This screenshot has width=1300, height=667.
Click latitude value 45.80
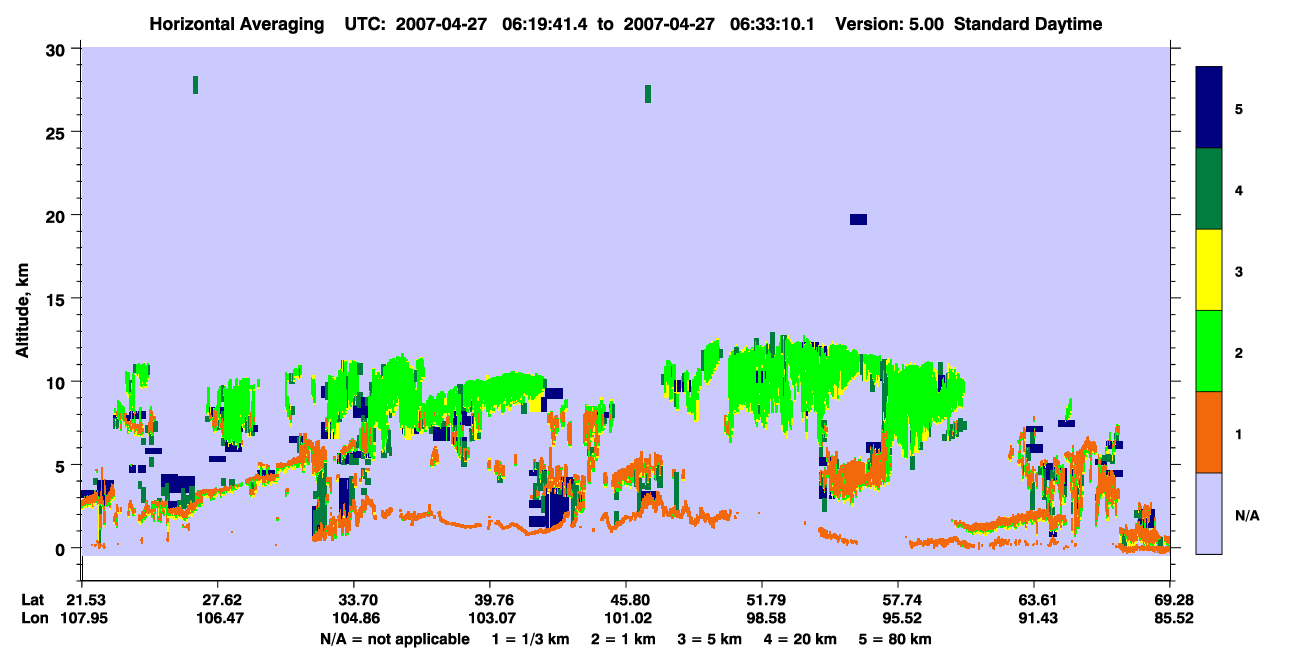(x=626, y=600)
